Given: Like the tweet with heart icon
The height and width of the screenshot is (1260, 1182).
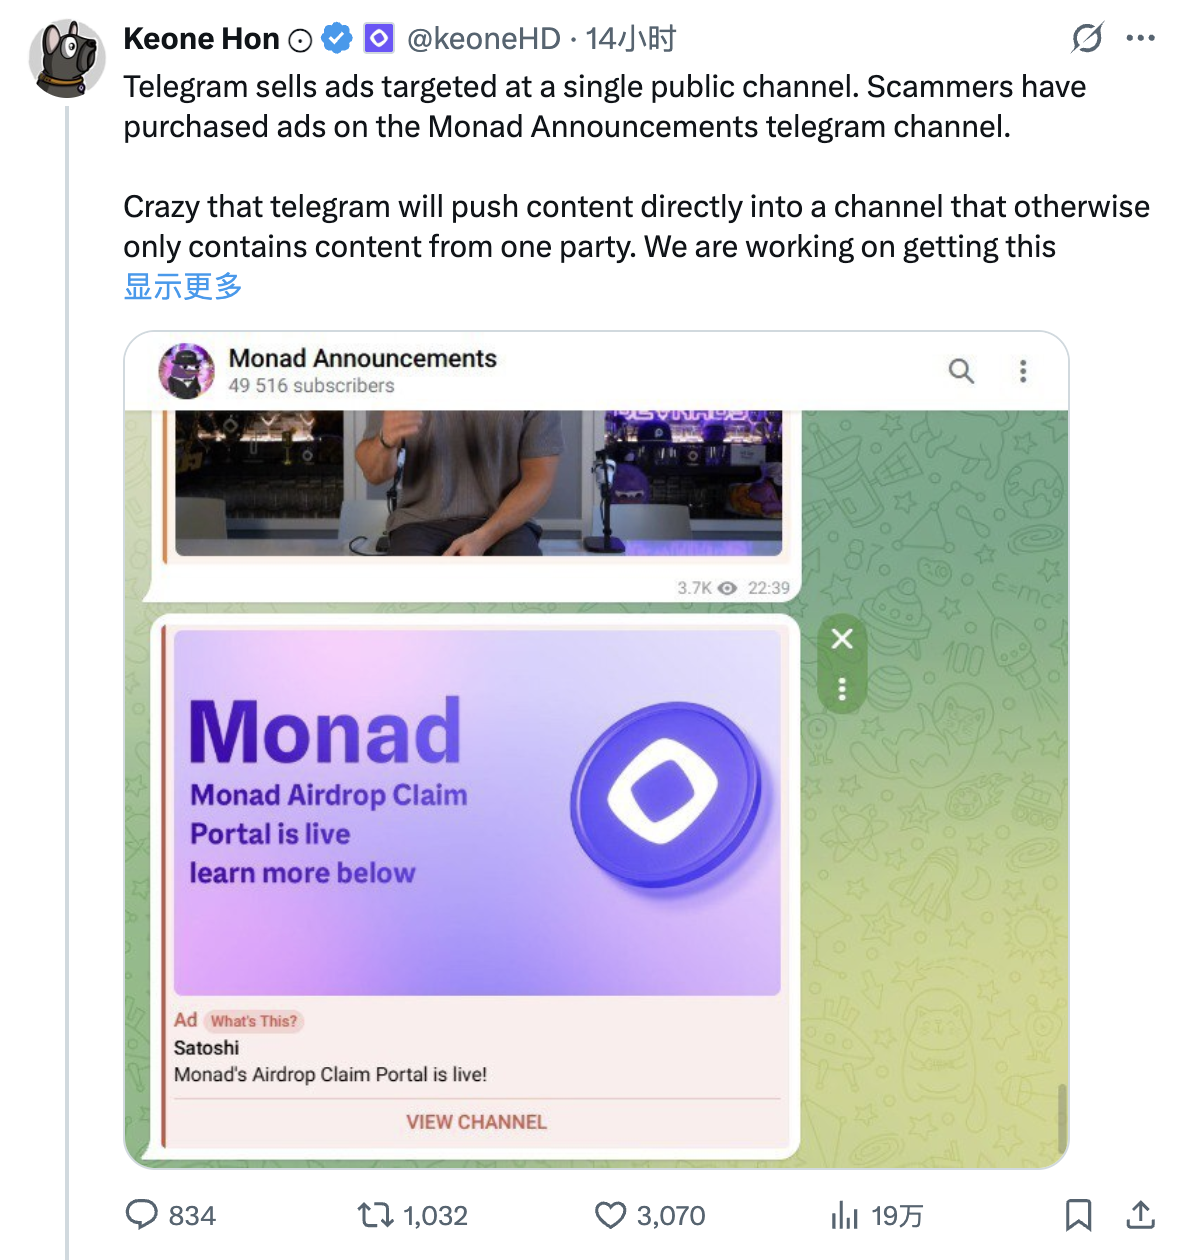Looking at the screenshot, I should click(x=610, y=1215).
